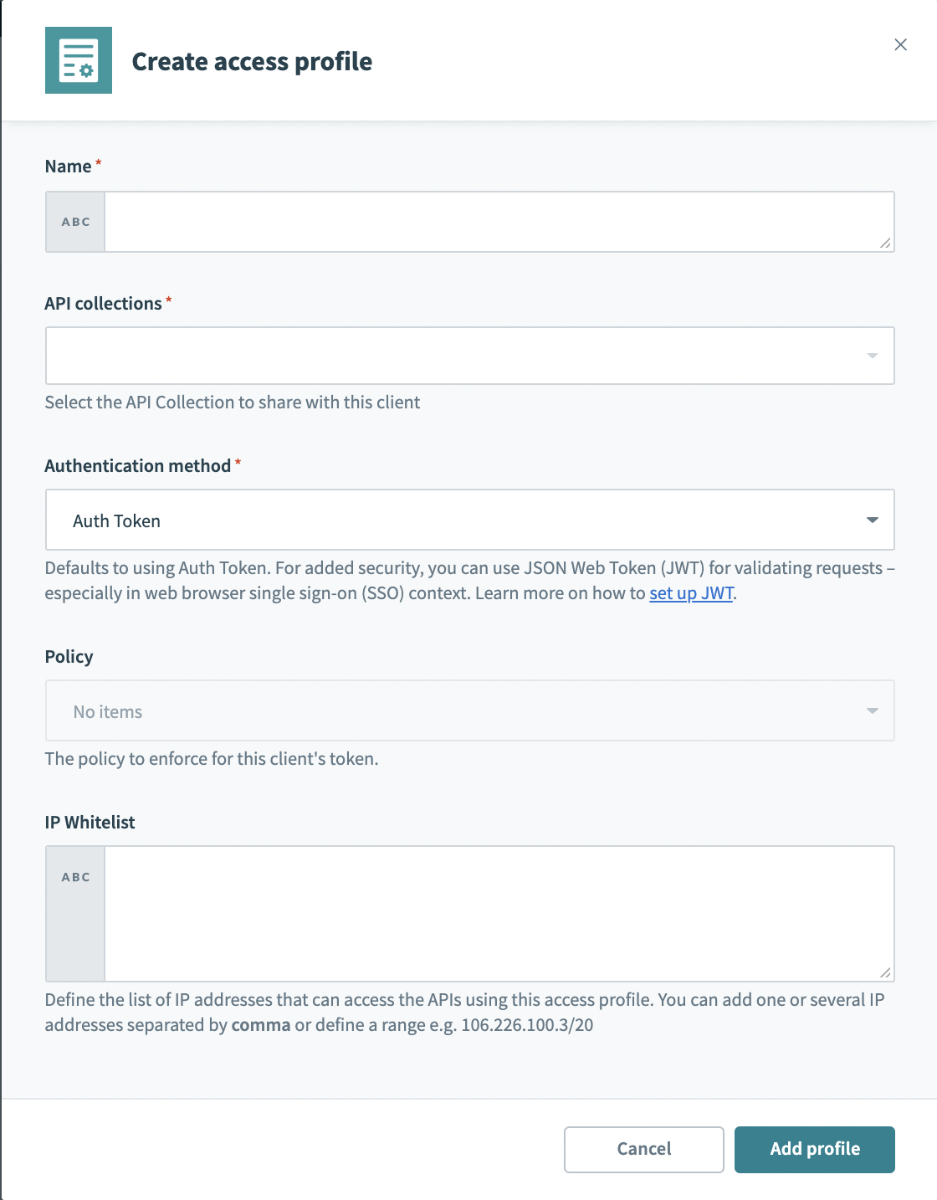Click the access profile document icon
937x1200 pixels.
coord(78,61)
